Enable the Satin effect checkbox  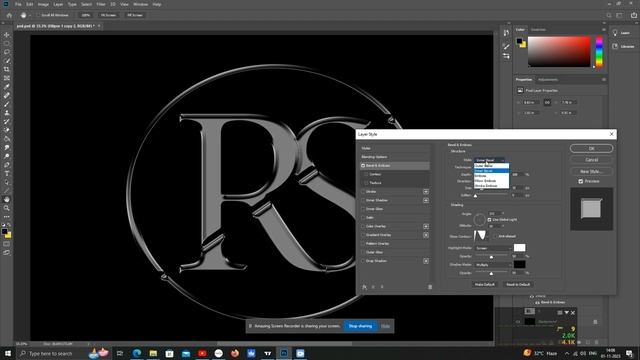(363, 218)
